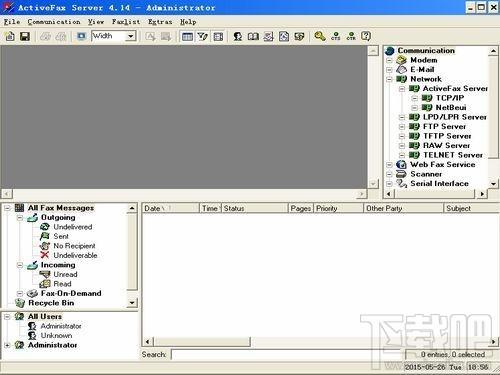This screenshot has width=500, height=375.
Task: Click the user head silhouette toolbar icon
Action: (x=237, y=36)
